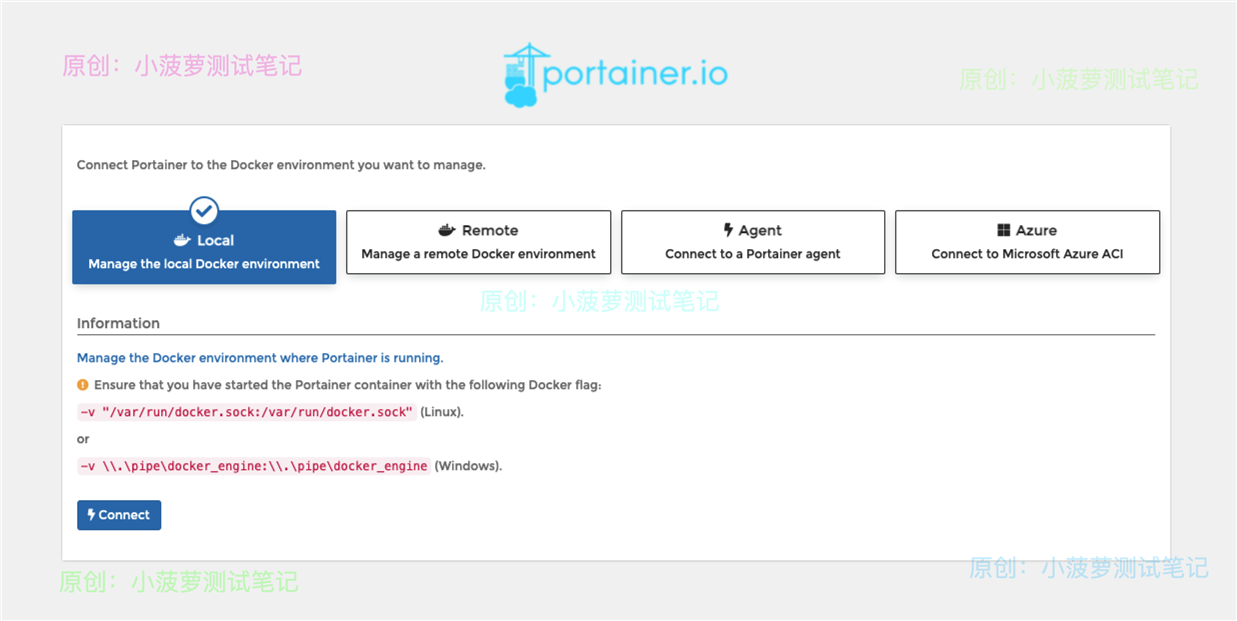The height and width of the screenshot is (621, 1237).
Task: Click the Information section heading
Action: [x=118, y=323]
